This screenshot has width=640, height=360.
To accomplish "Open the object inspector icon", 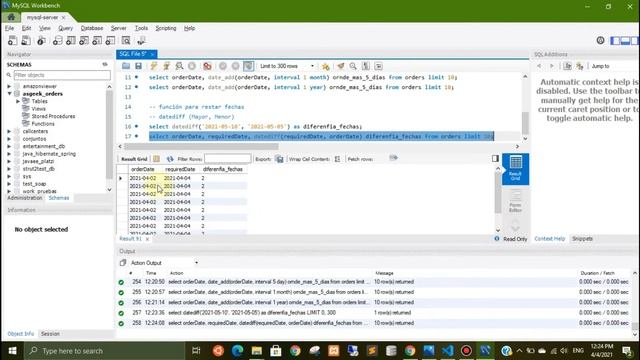I will [41, 40].
